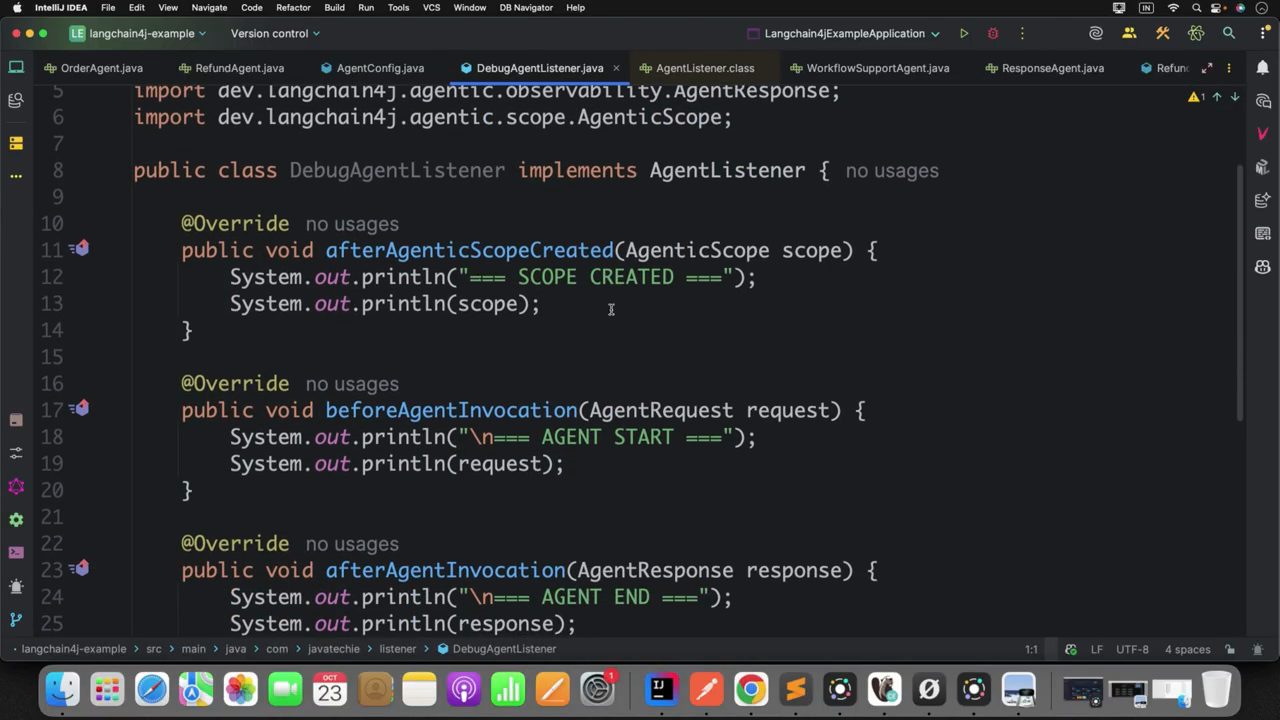Open the Version control dropdown
The height and width of the screenshot is (720, 1280).
(x=275, y=33)
